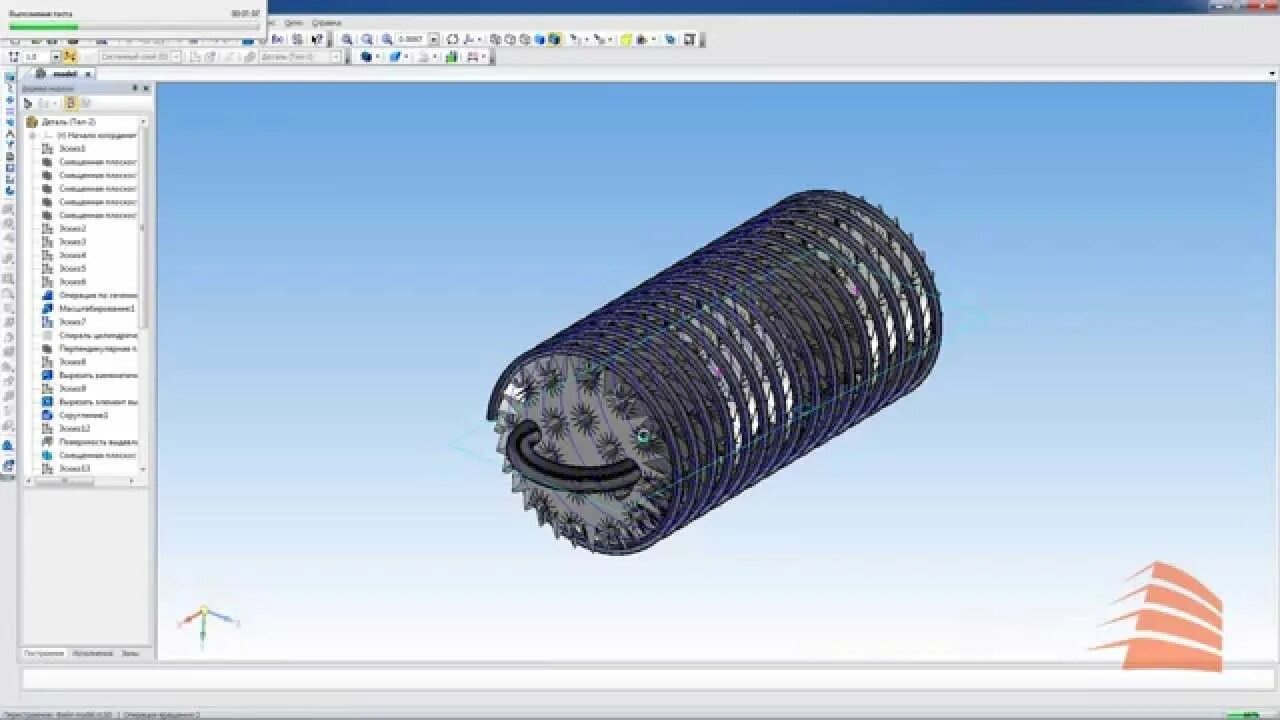Open the Справка menu

[x=326, y=22]
